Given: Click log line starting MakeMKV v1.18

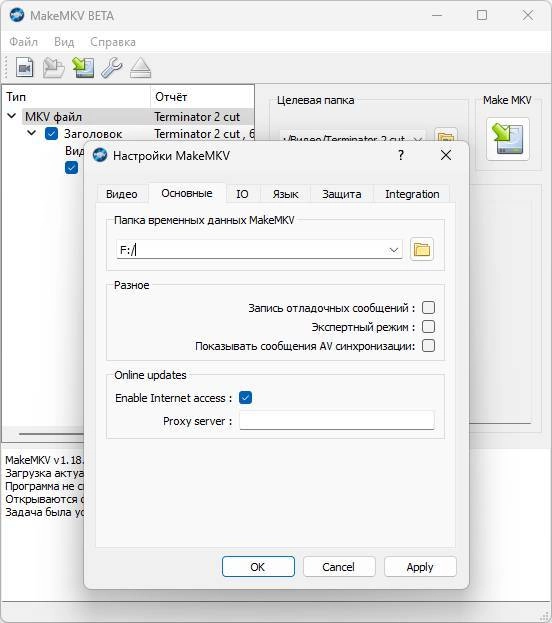Looking at the screenshot, I should point(45,460).
